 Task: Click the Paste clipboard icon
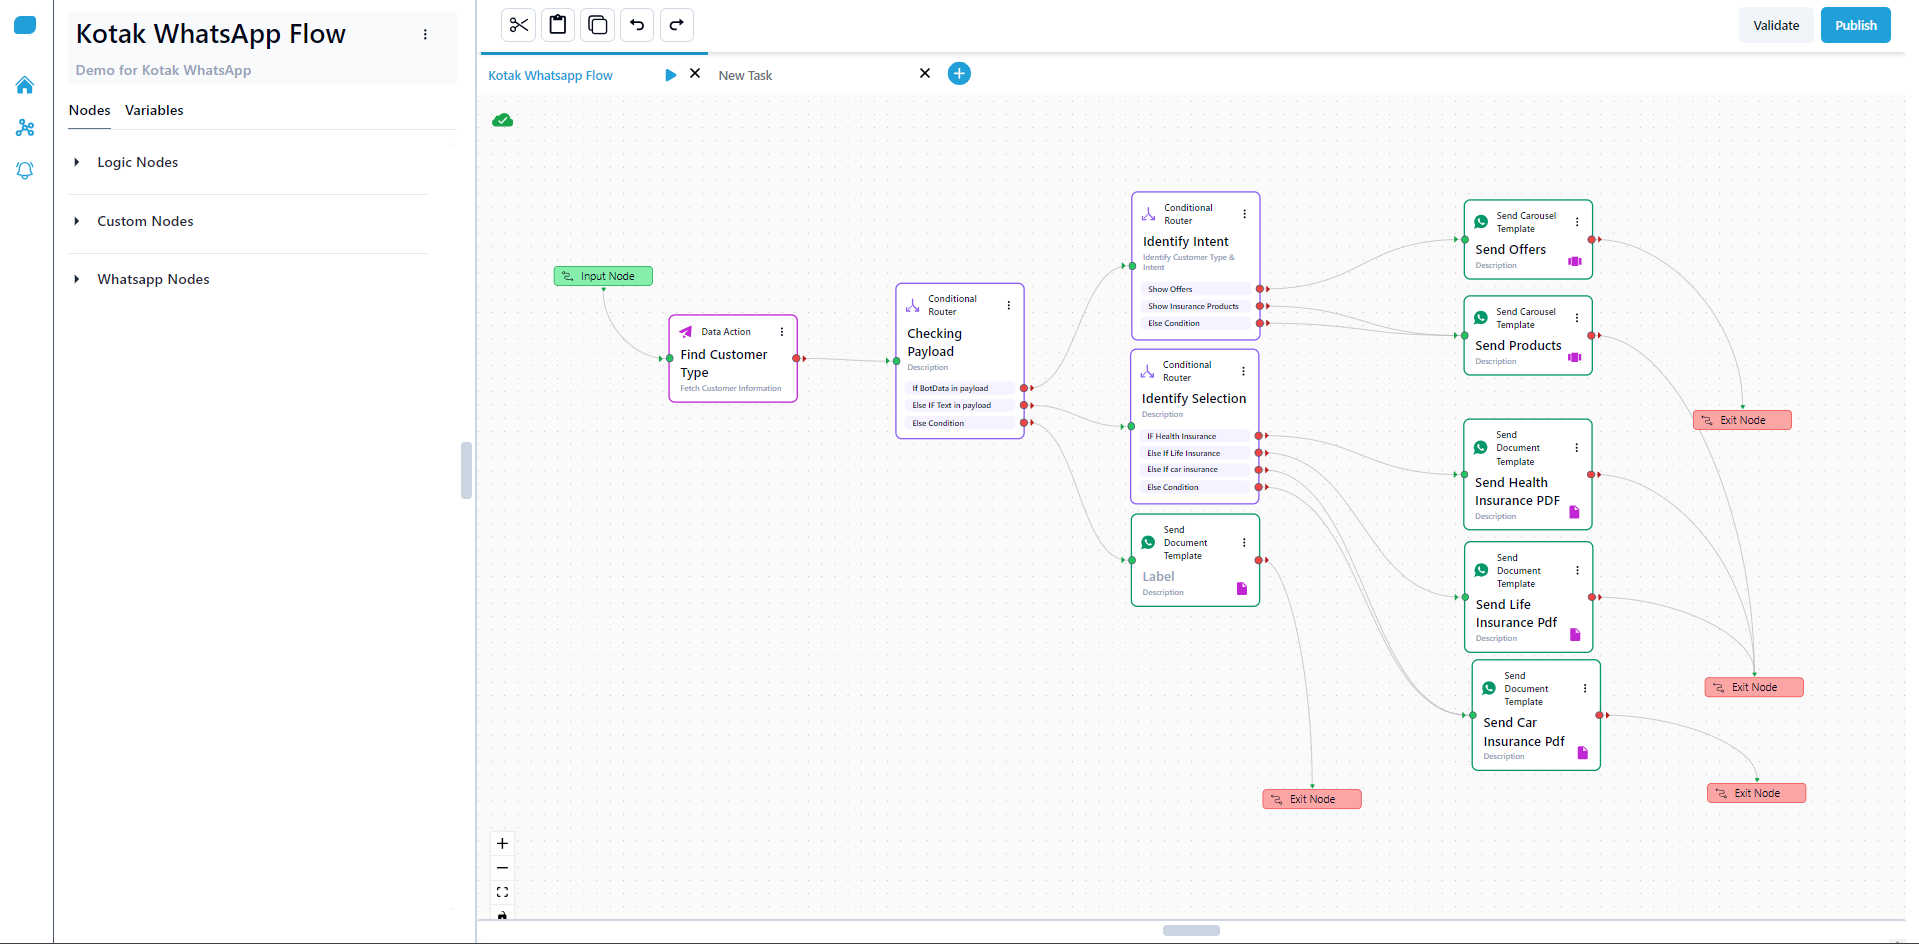point(558,25)
